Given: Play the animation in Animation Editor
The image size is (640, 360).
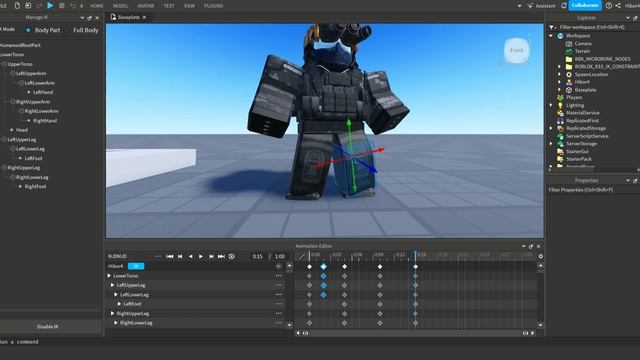Looking at the screenshot, I should (x=201, y=256).
